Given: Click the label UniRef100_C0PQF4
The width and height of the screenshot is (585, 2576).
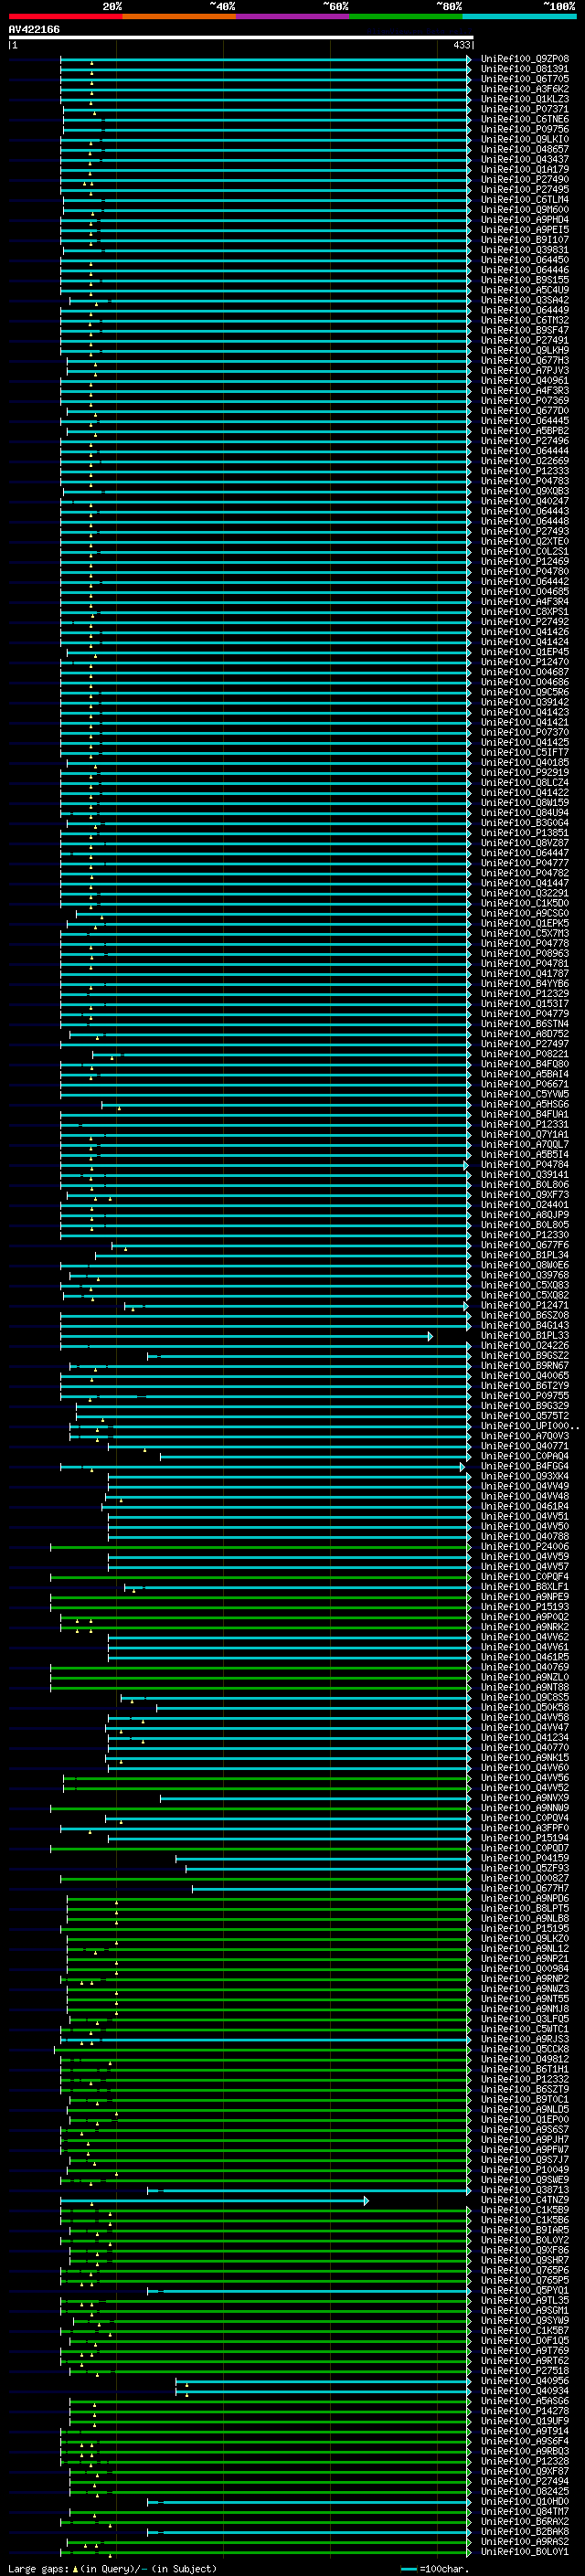Looking at the screenshot, I should click(x=525, y=1577).
